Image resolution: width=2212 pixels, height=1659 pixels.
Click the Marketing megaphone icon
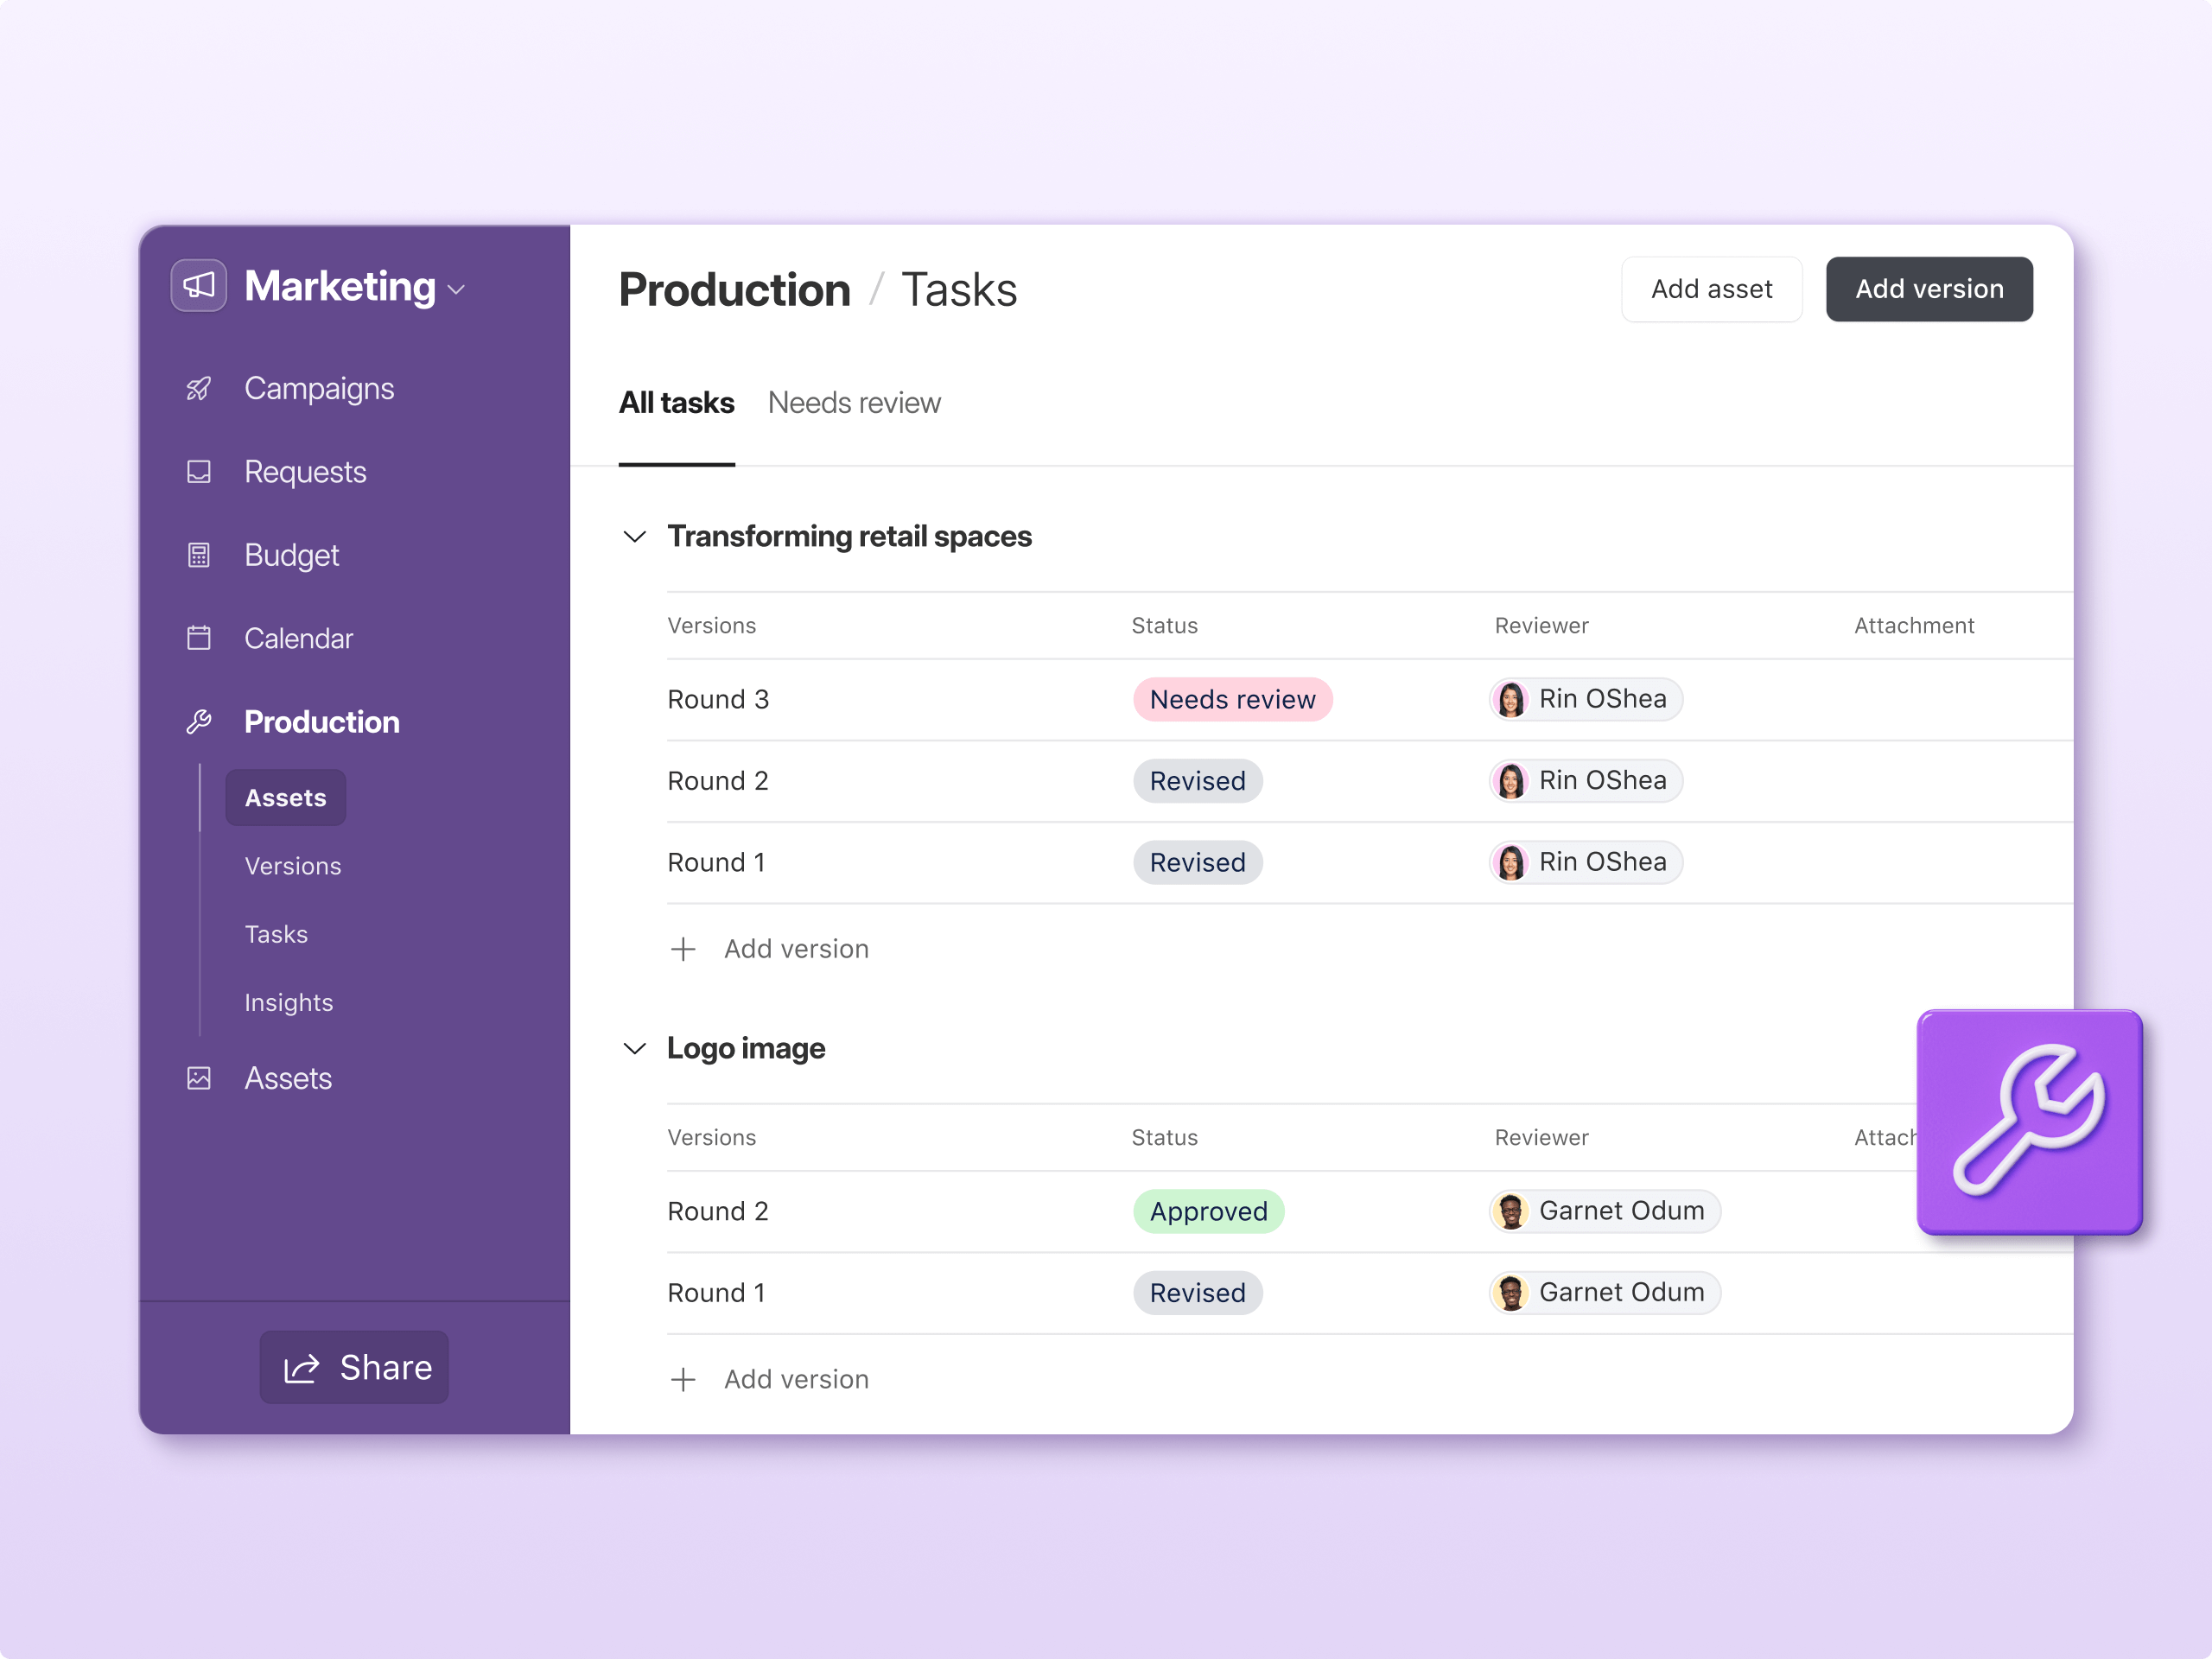click(198, 287)
